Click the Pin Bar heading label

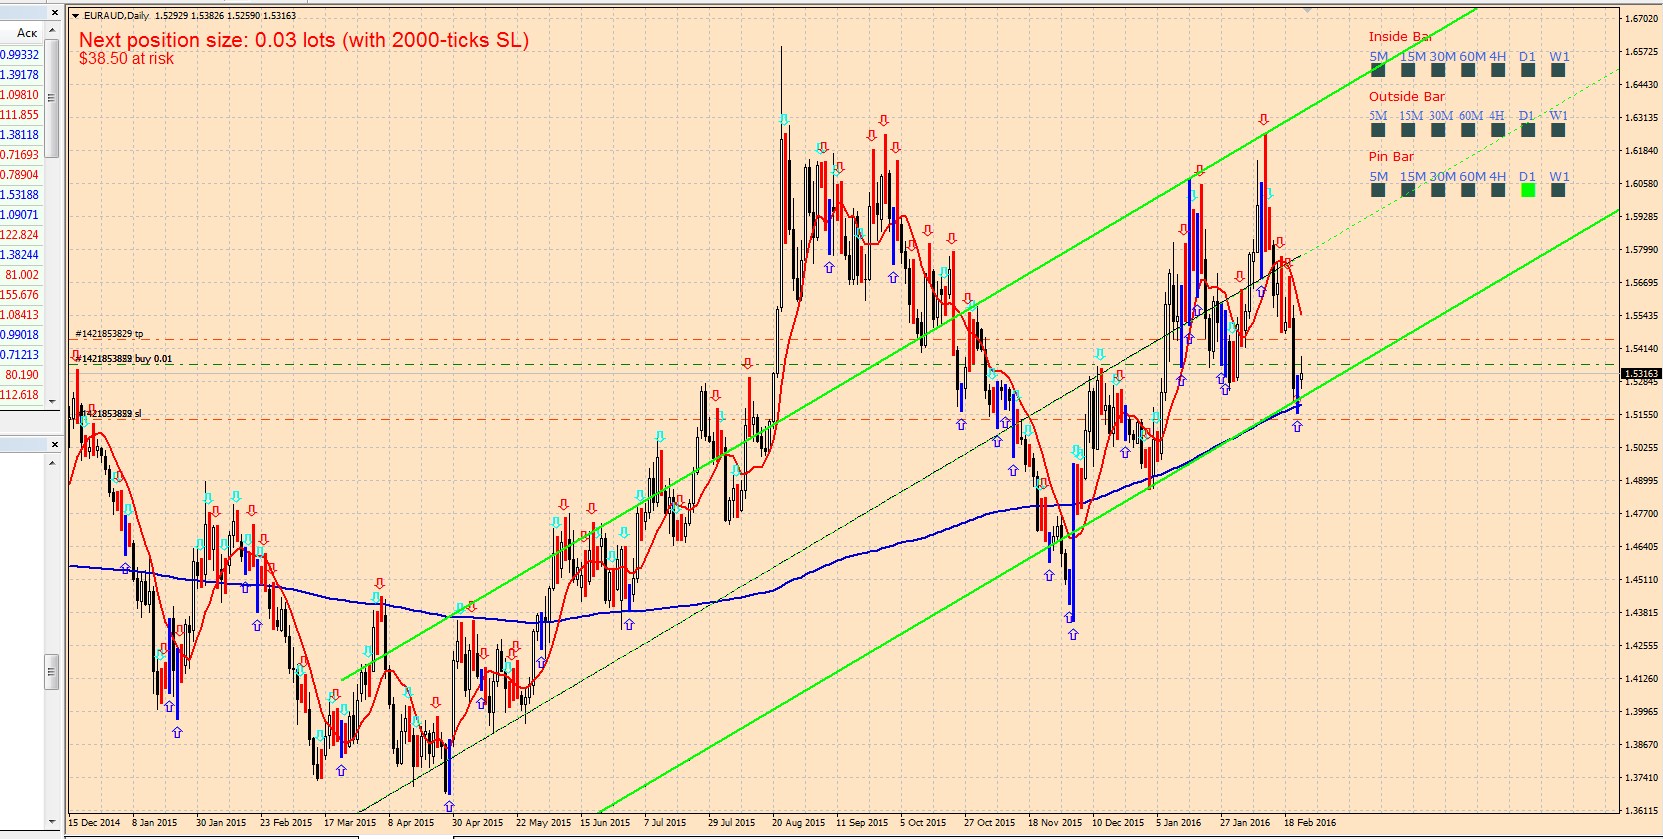click(x=1391, y=157)
